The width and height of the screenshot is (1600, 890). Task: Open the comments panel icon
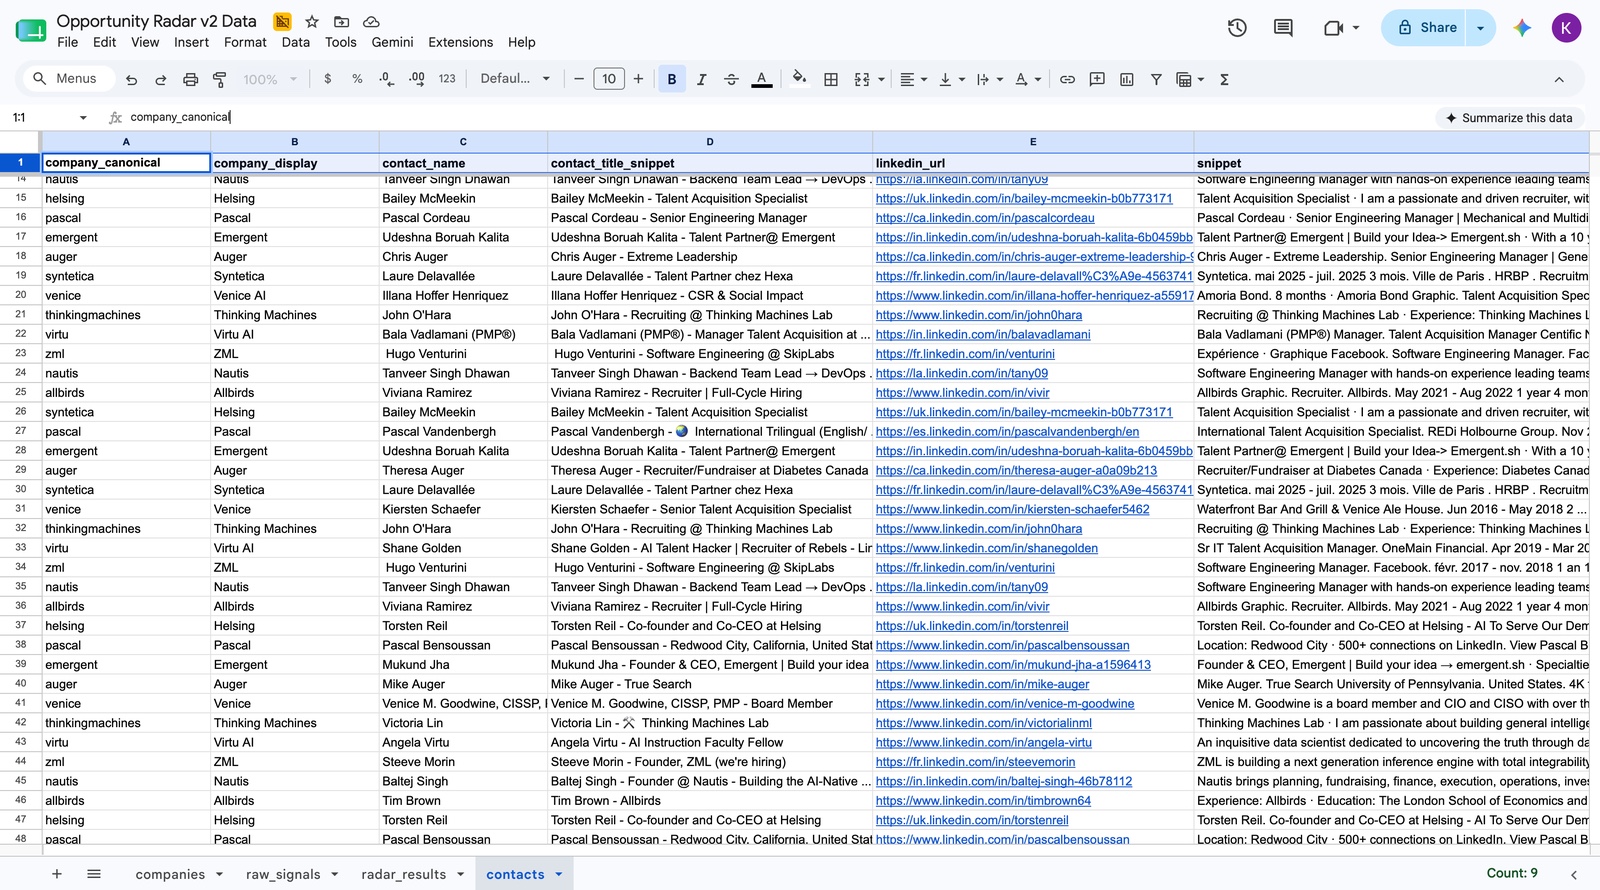click(x=1283, y=28)
